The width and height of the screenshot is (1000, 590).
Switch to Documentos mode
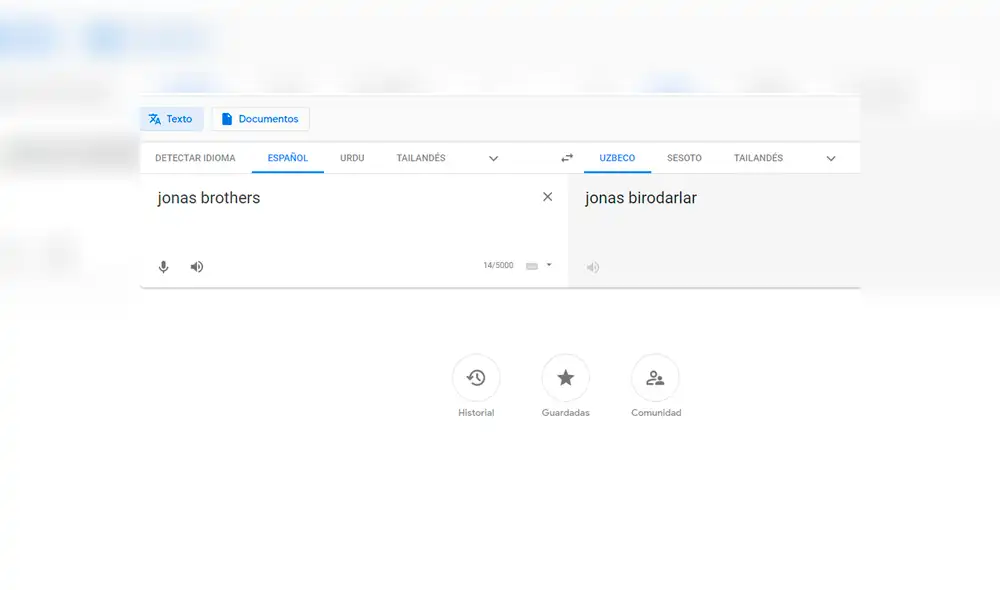coord(260,118)
